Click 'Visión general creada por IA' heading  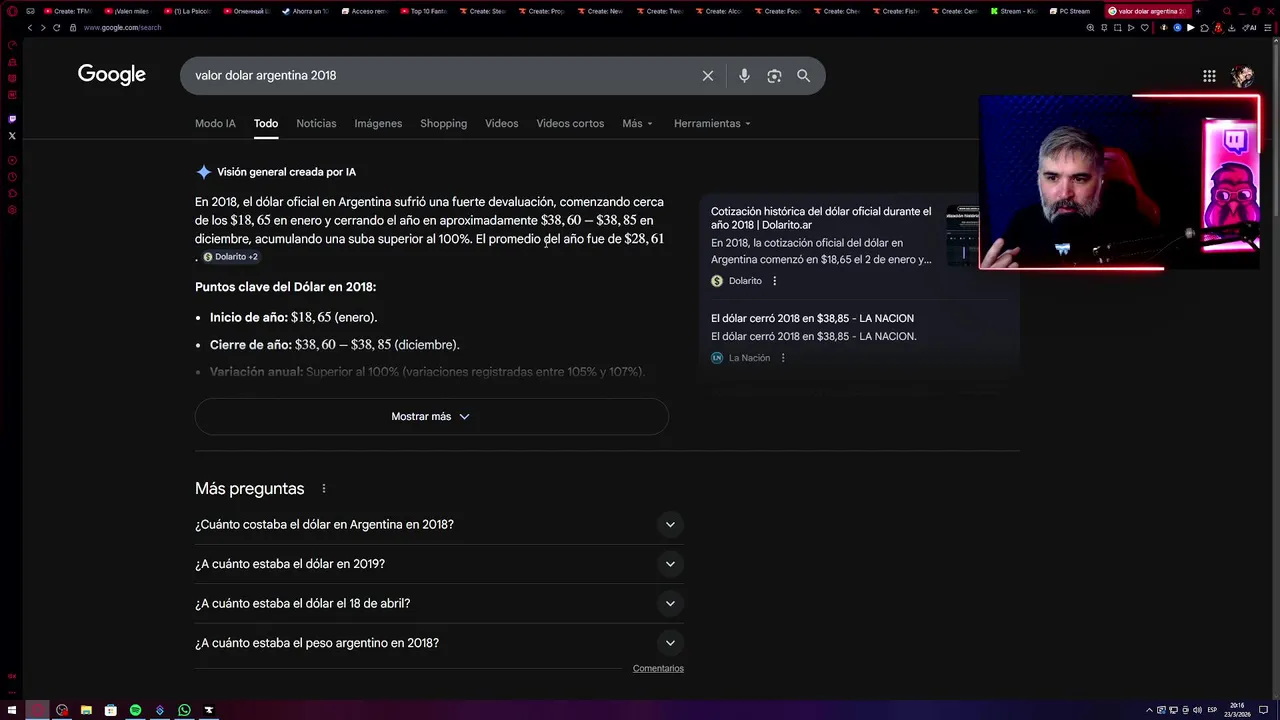tap(286, 172)
